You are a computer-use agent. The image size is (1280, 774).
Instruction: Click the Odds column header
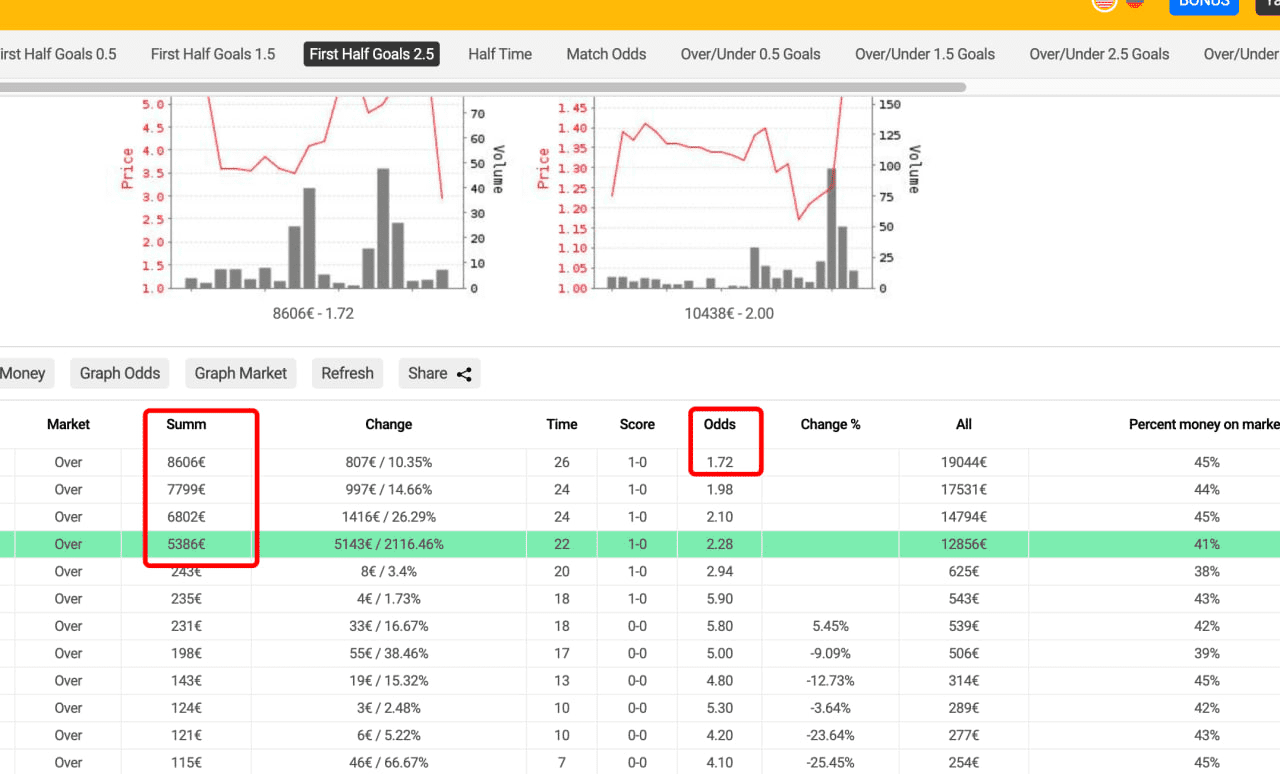pos(719,424)
